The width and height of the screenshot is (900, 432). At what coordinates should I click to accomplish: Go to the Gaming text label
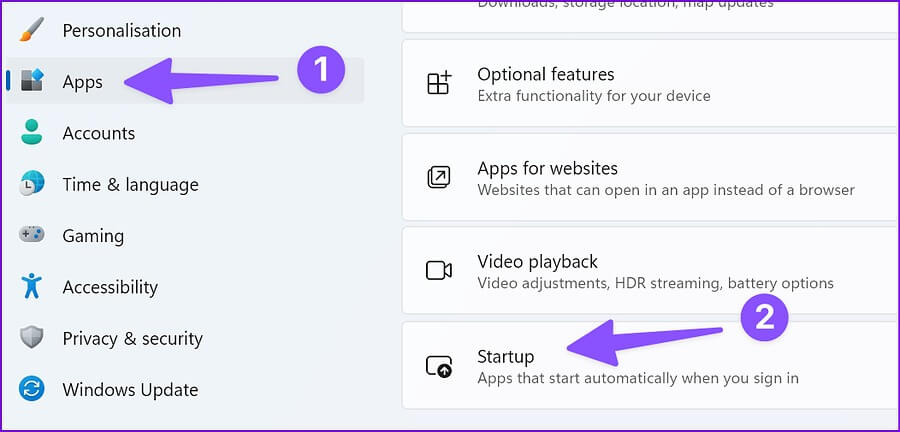coord(93,236)
